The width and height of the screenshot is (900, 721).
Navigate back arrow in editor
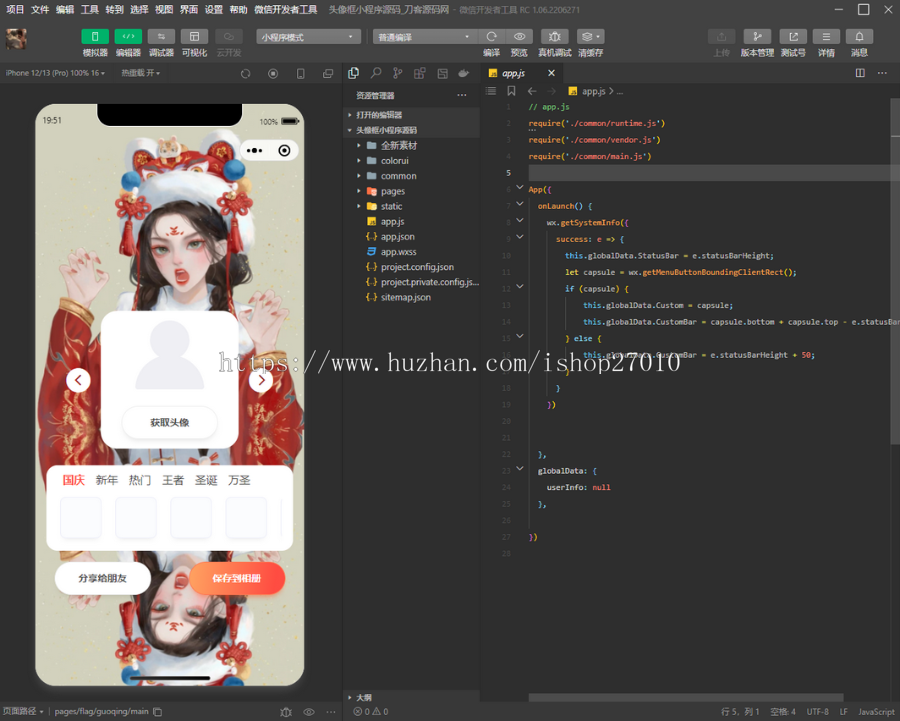coord(532,91)
